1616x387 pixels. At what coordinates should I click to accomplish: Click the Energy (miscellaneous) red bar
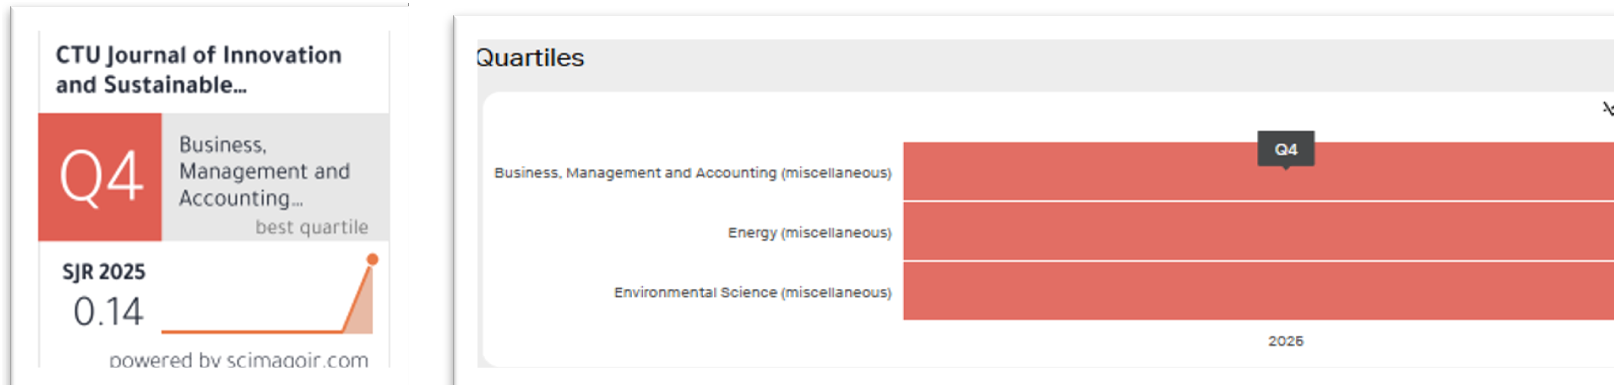point(1259,231)
